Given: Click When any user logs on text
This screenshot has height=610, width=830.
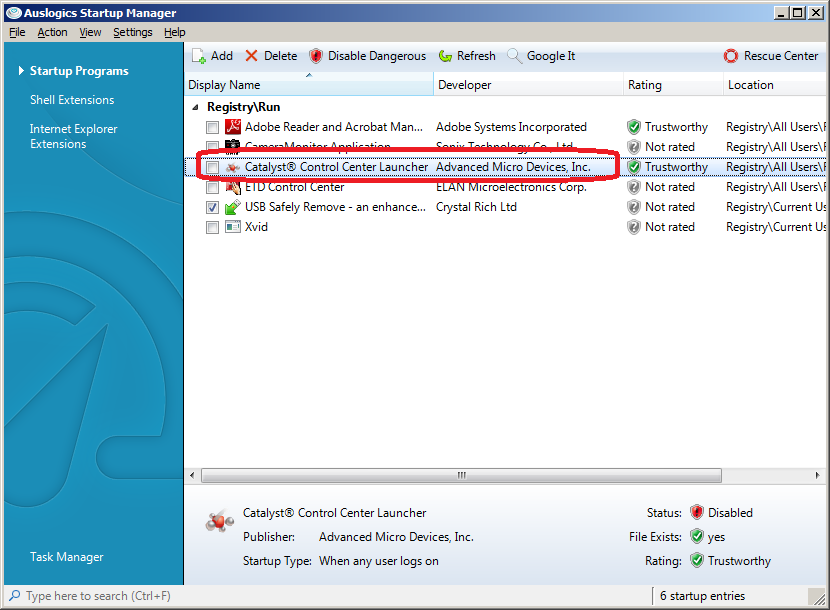Looking at the screenshot, I should [x=378, y=561].
